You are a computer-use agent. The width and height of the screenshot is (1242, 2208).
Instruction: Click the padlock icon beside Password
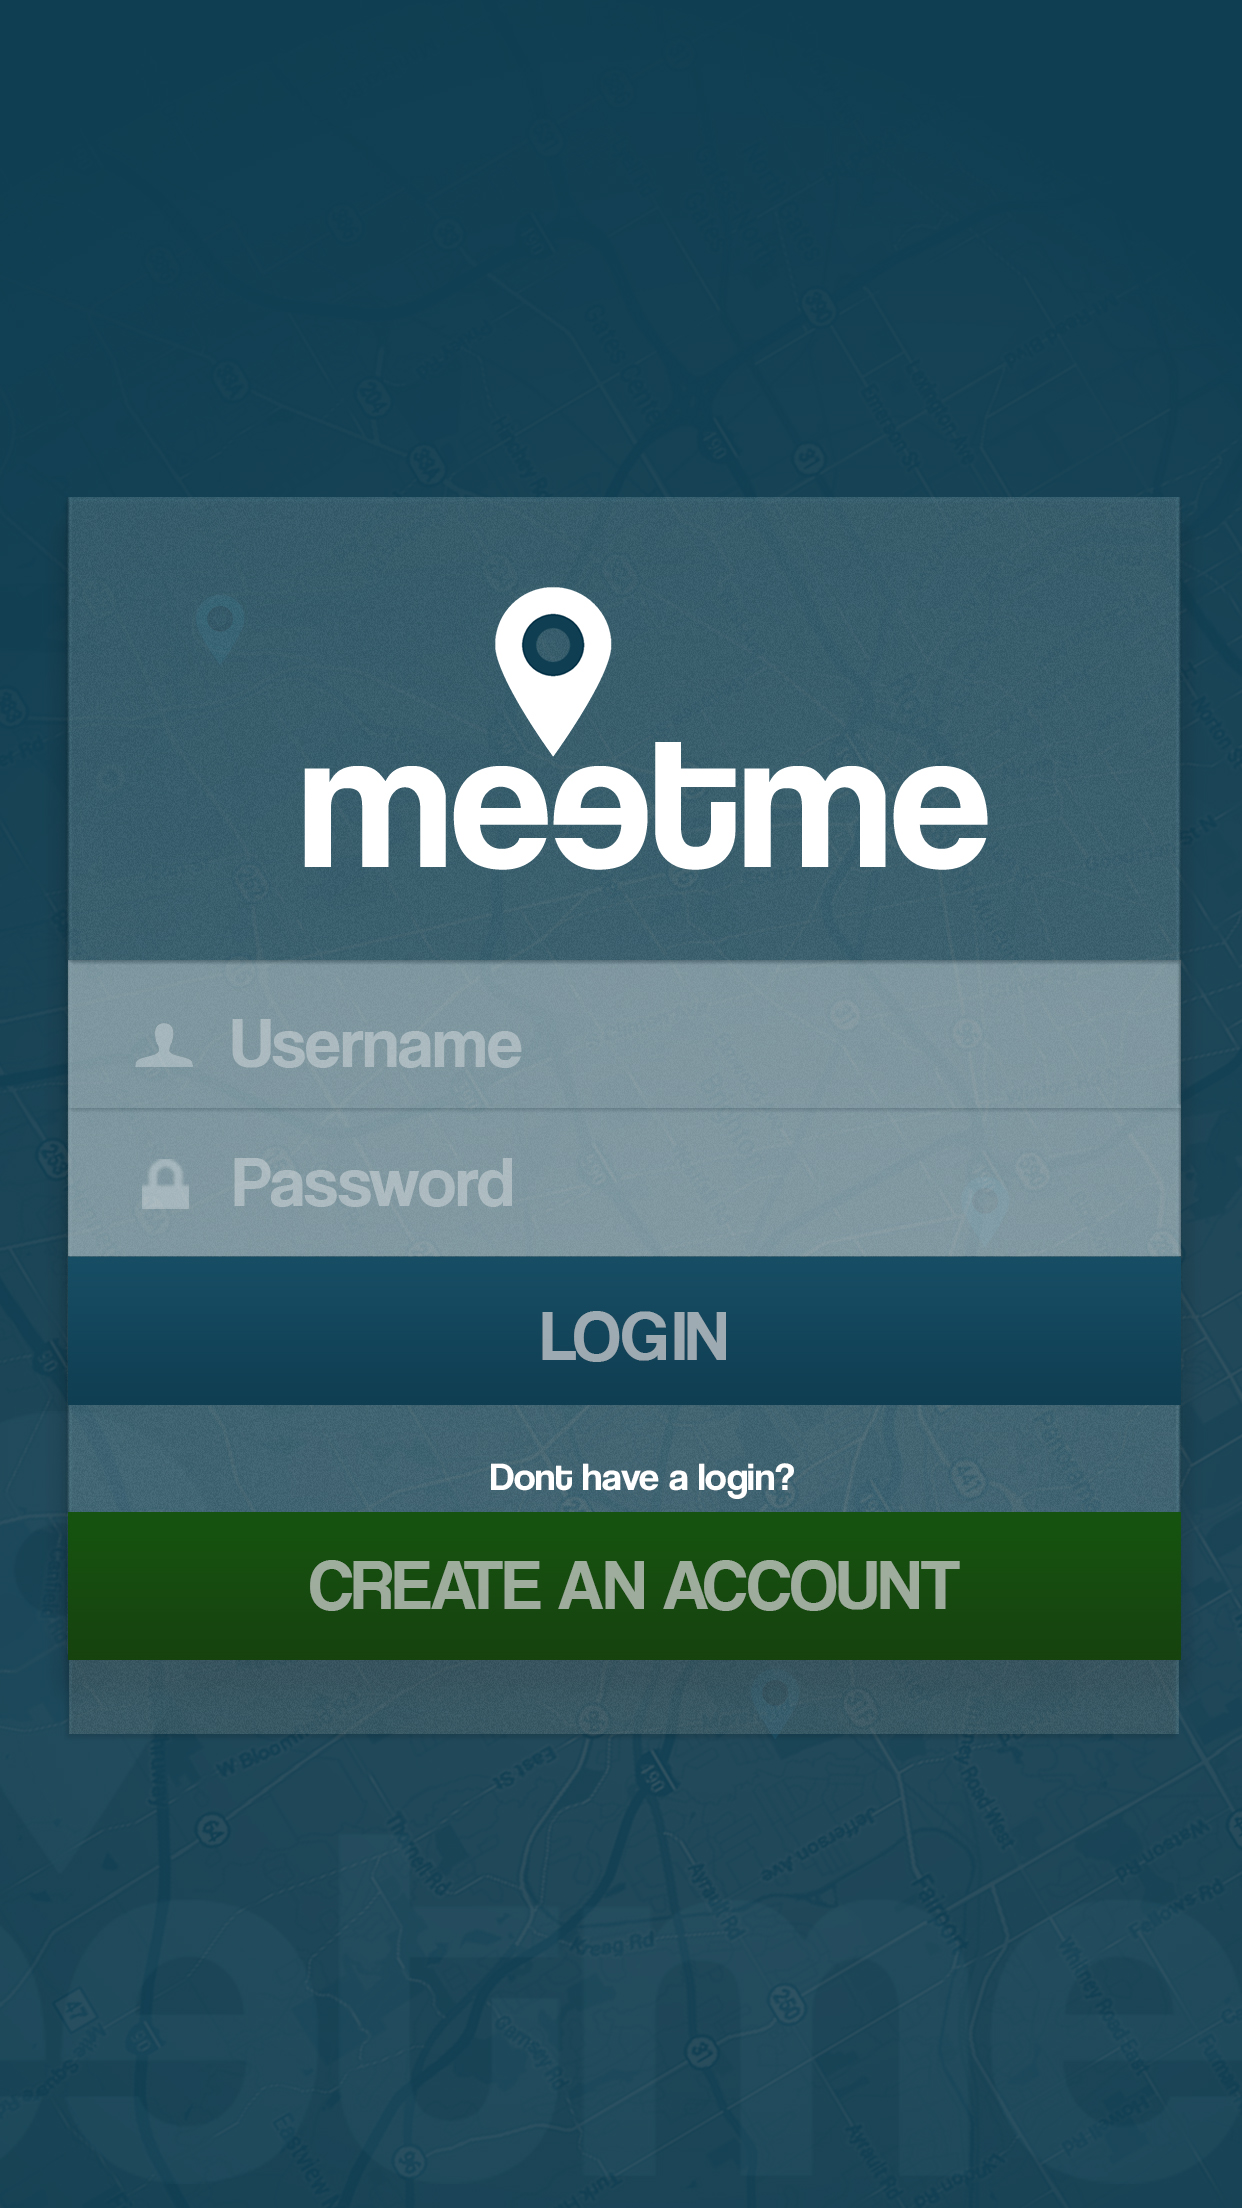(165, 1184)
